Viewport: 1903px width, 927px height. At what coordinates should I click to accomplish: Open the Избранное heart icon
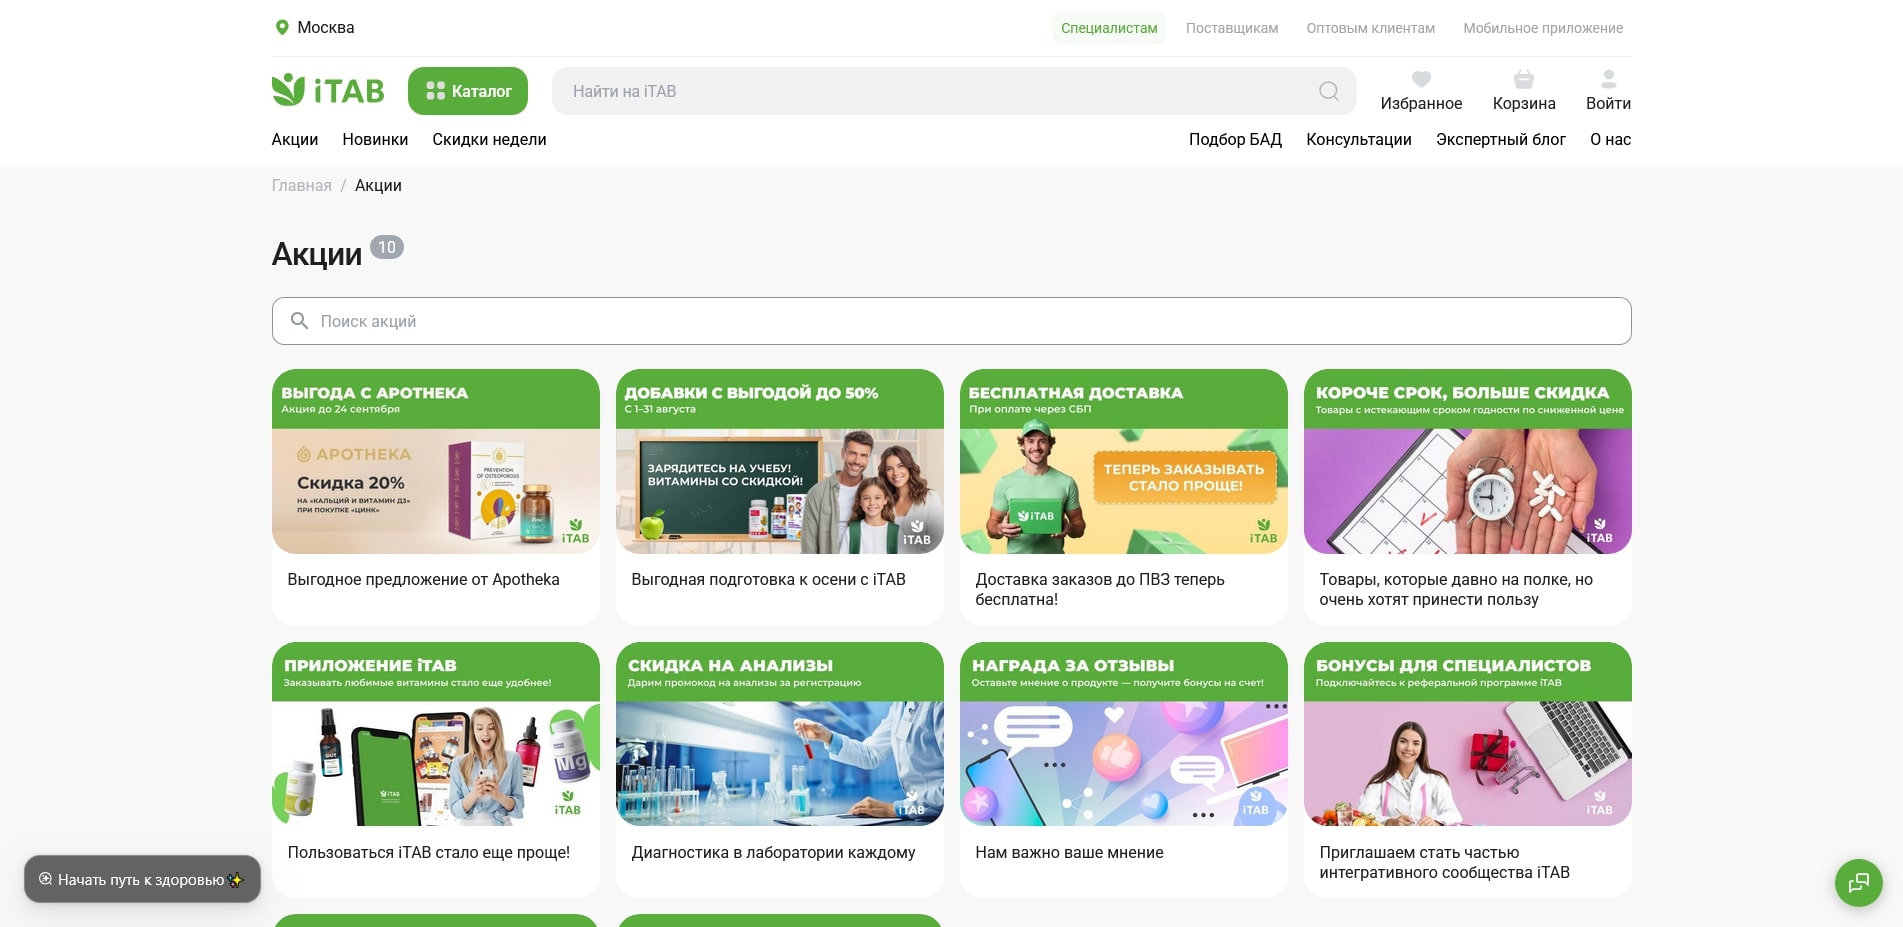coord(1420,80)
